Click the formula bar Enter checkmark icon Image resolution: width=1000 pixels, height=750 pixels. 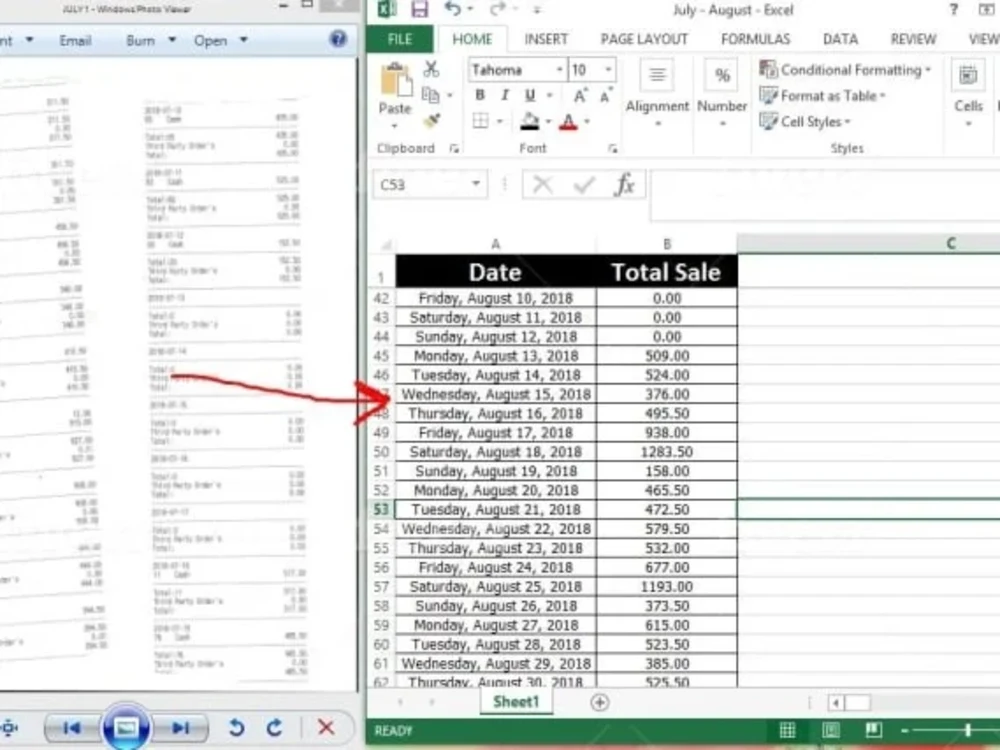584,185
